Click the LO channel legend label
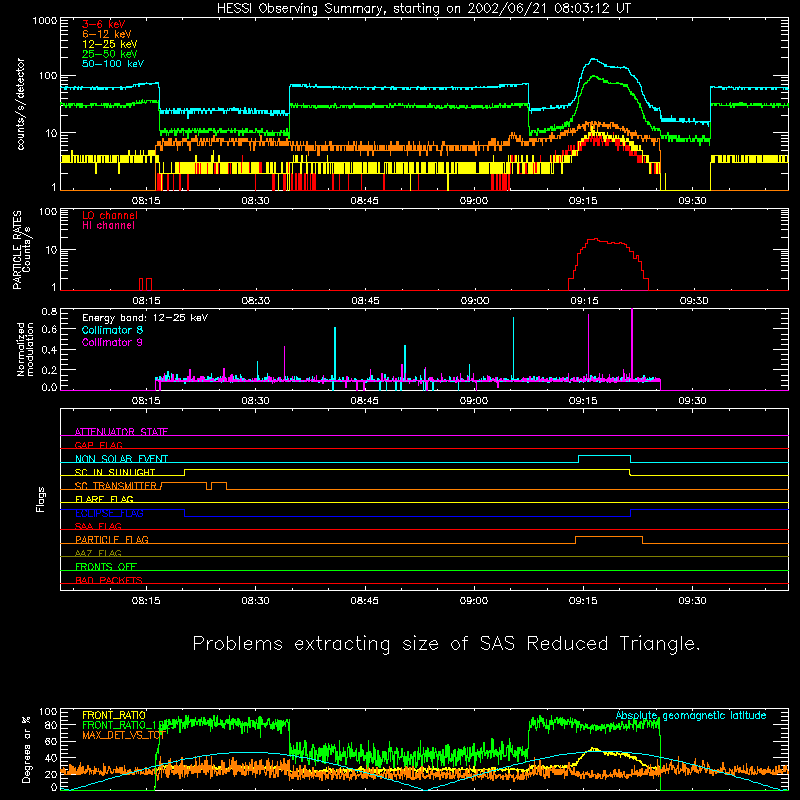This screenshot has width=800, height=800. (x=110, y=215)
